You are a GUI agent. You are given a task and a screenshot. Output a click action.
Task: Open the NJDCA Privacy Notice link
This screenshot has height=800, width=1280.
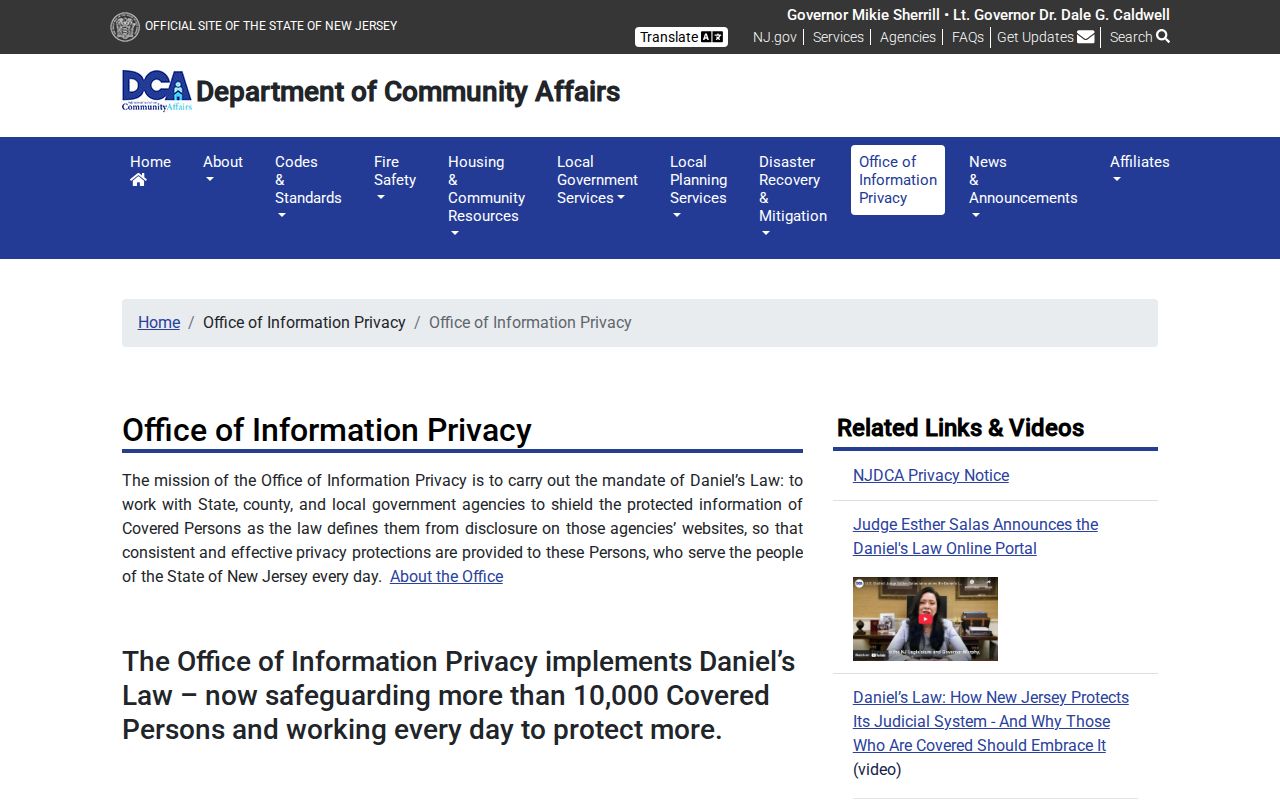[x=931, y=475]
